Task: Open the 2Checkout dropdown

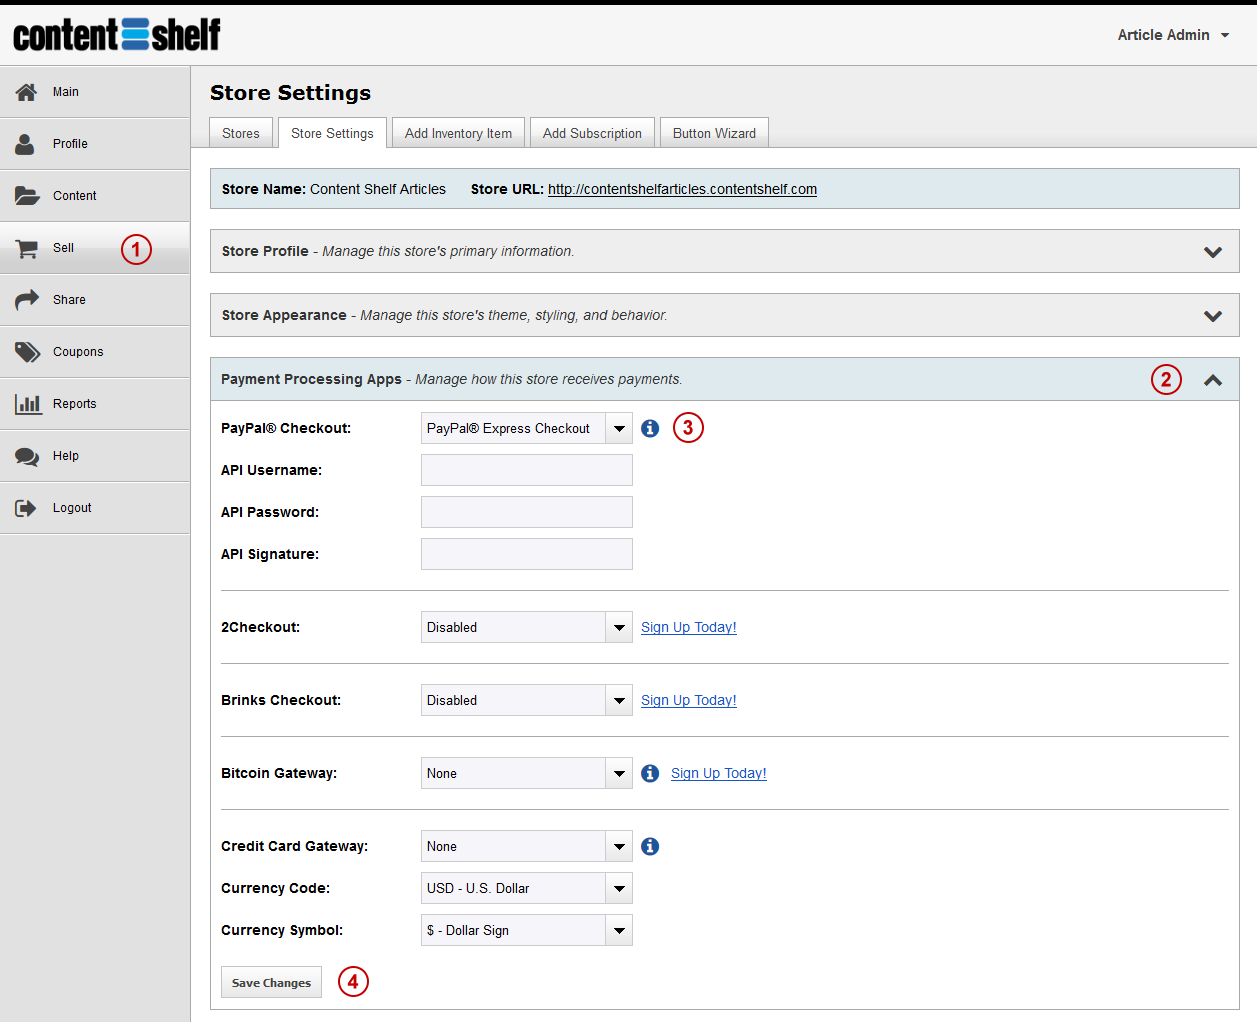Action: pos(527,627)
